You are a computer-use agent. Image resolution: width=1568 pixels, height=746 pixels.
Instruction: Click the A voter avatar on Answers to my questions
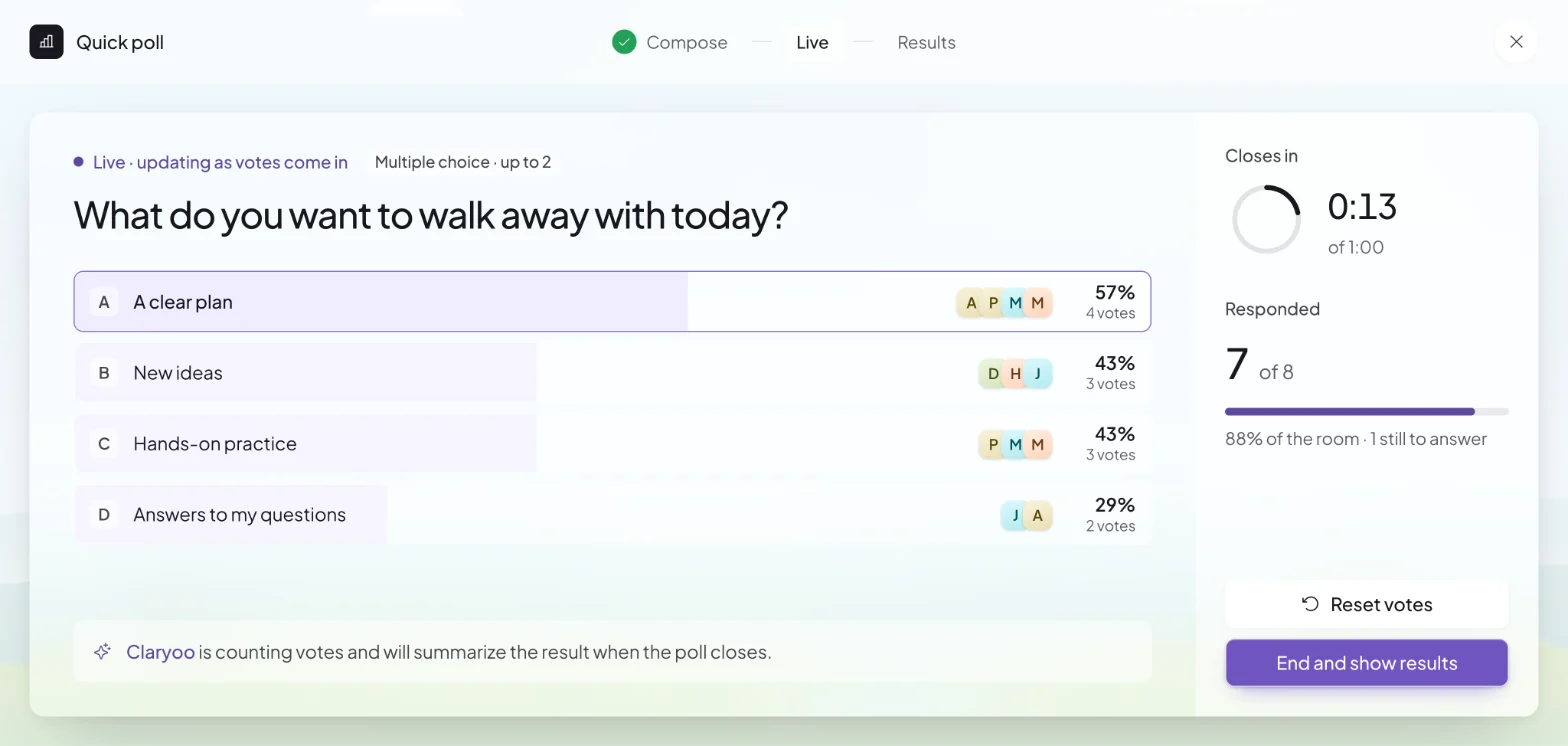(x=1037, y=516)
